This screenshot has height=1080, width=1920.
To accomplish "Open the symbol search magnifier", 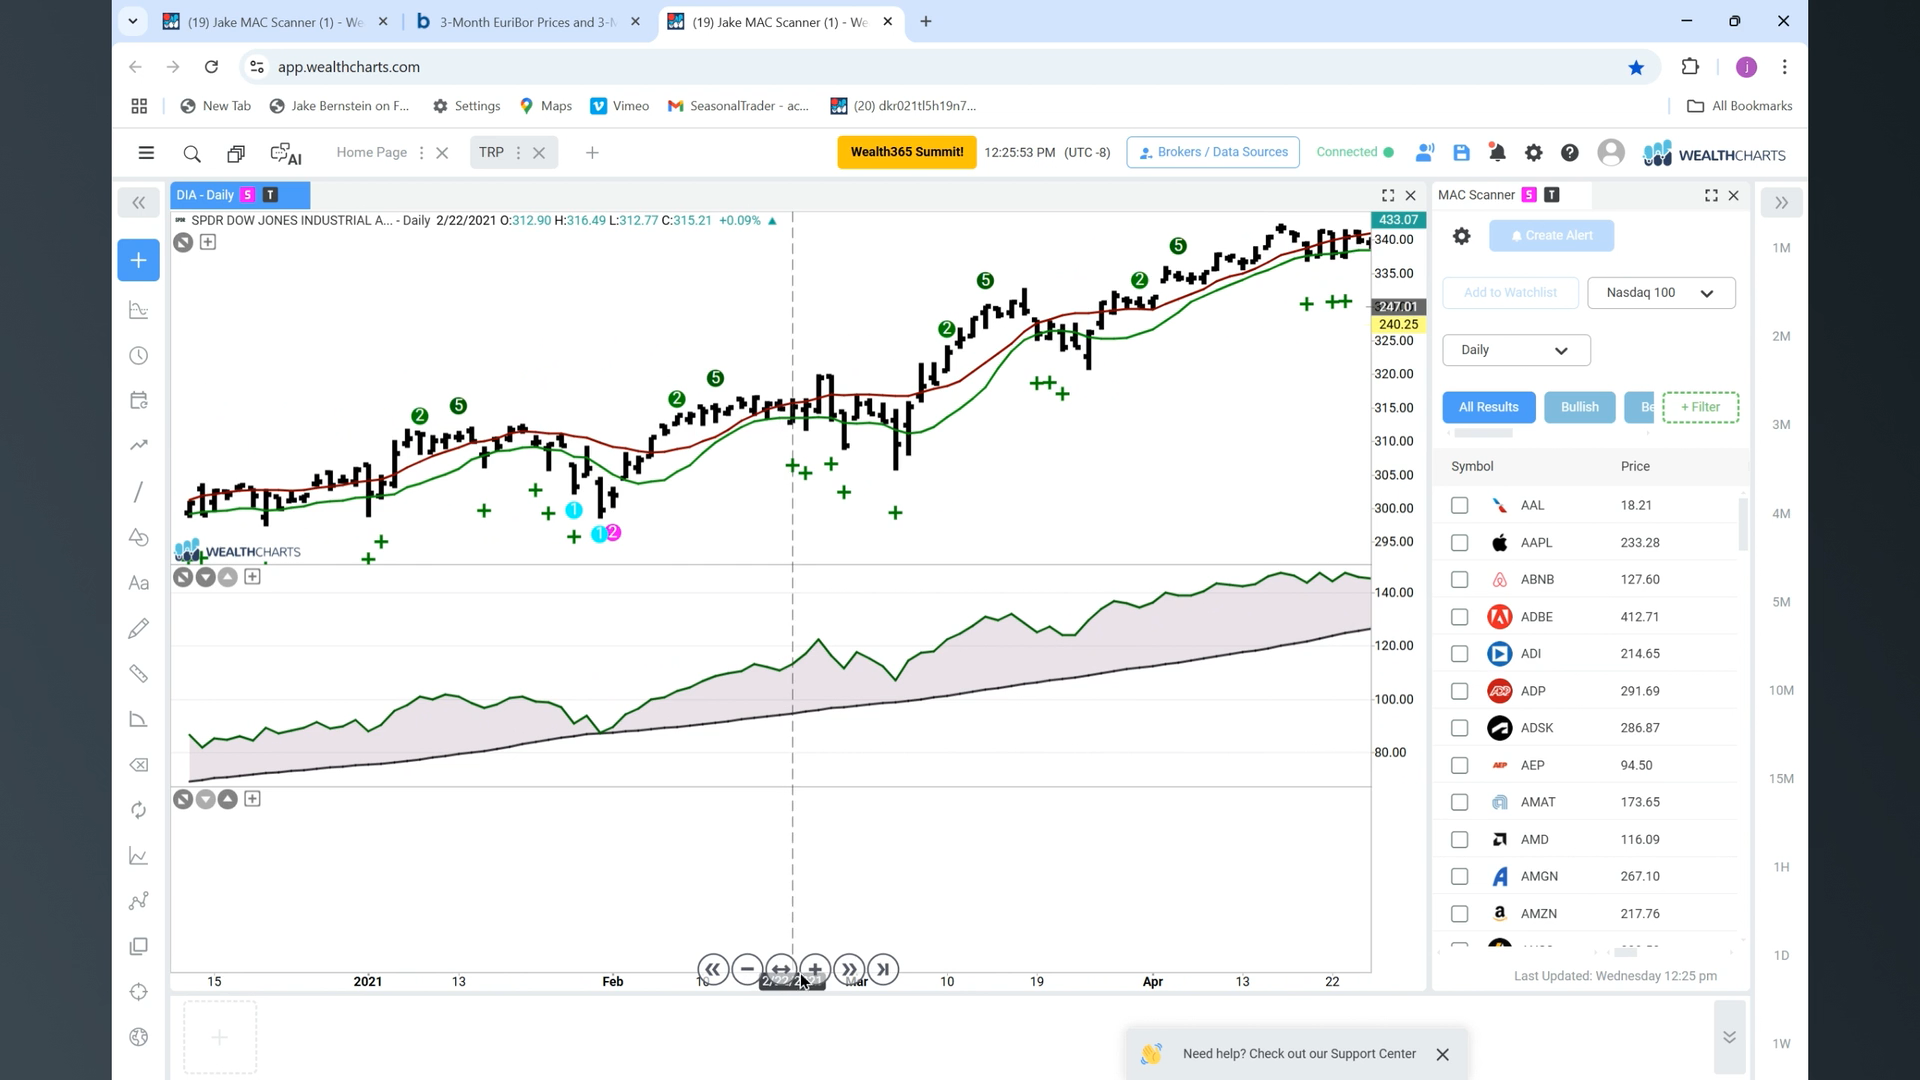I will [x=192, y=153].
